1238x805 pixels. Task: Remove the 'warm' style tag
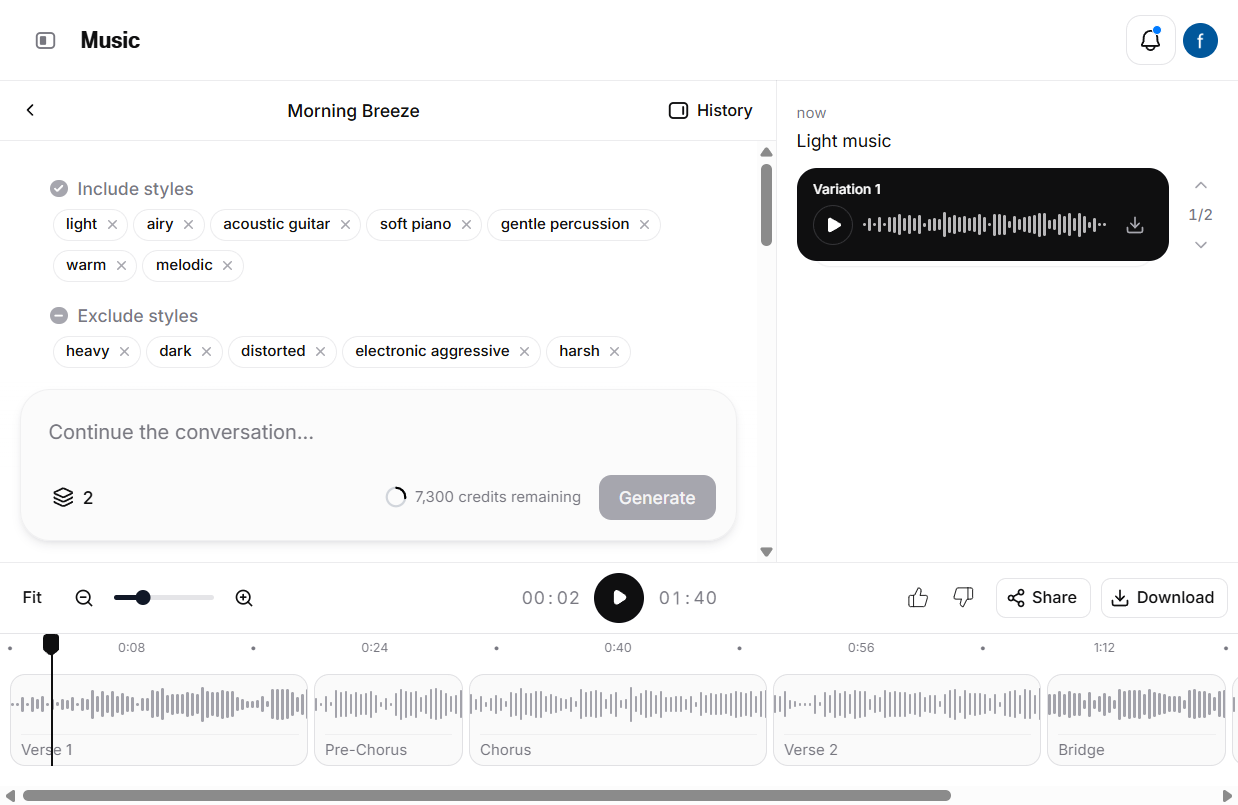[x=121, y=266]
